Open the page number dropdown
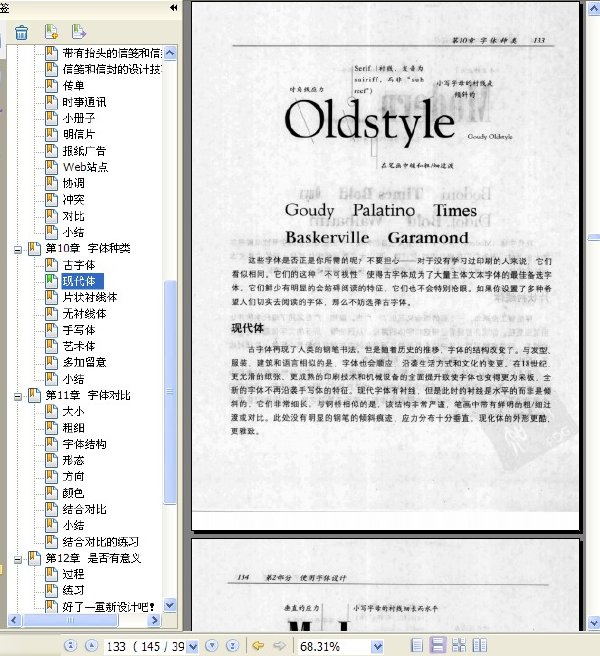600x656 pixels. click(x=192, y=646)
